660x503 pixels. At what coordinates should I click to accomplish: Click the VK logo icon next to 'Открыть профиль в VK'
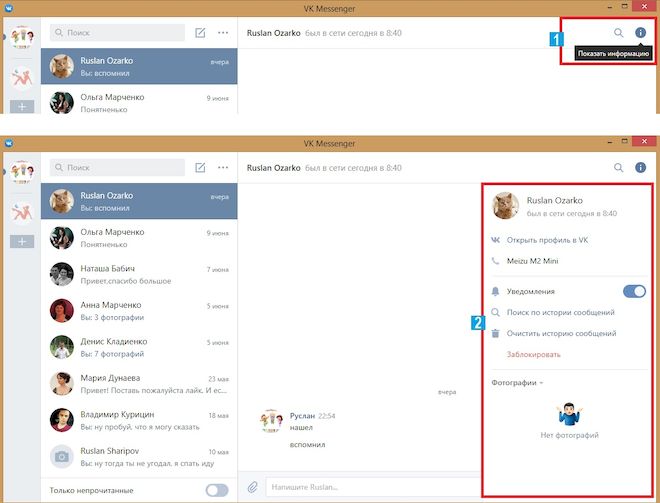495,240
